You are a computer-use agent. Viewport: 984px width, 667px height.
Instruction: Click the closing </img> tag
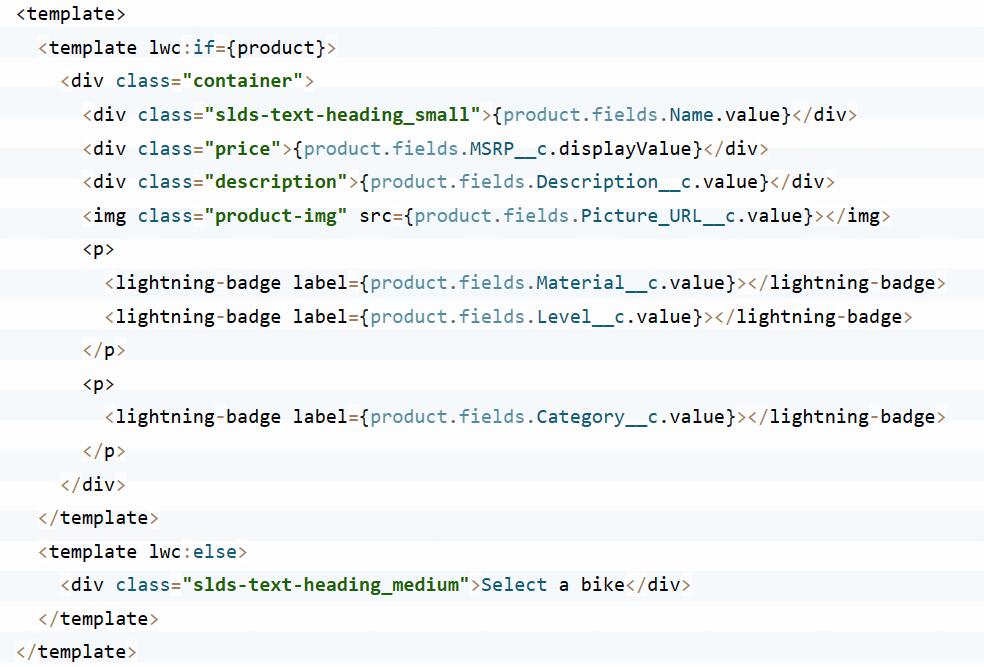pos(858,216)
